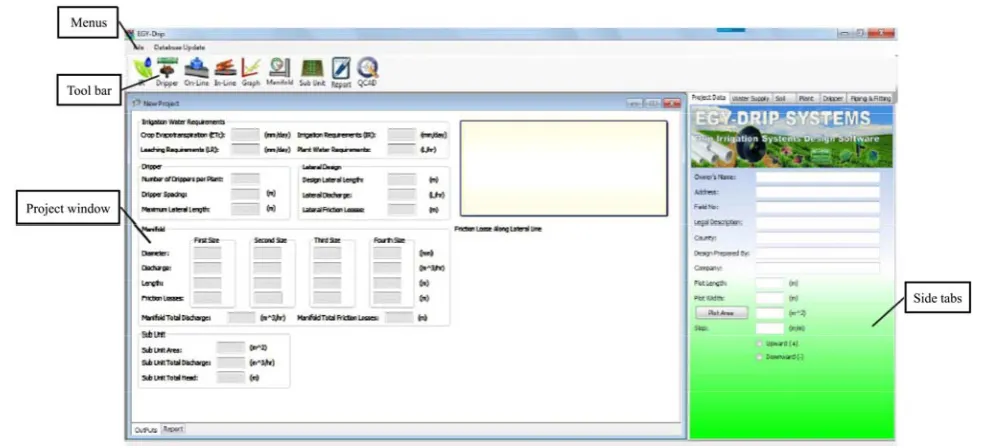The image size is (981, 448).
Task: Click the Plot Area button
Action: click(x=721, y=312)
